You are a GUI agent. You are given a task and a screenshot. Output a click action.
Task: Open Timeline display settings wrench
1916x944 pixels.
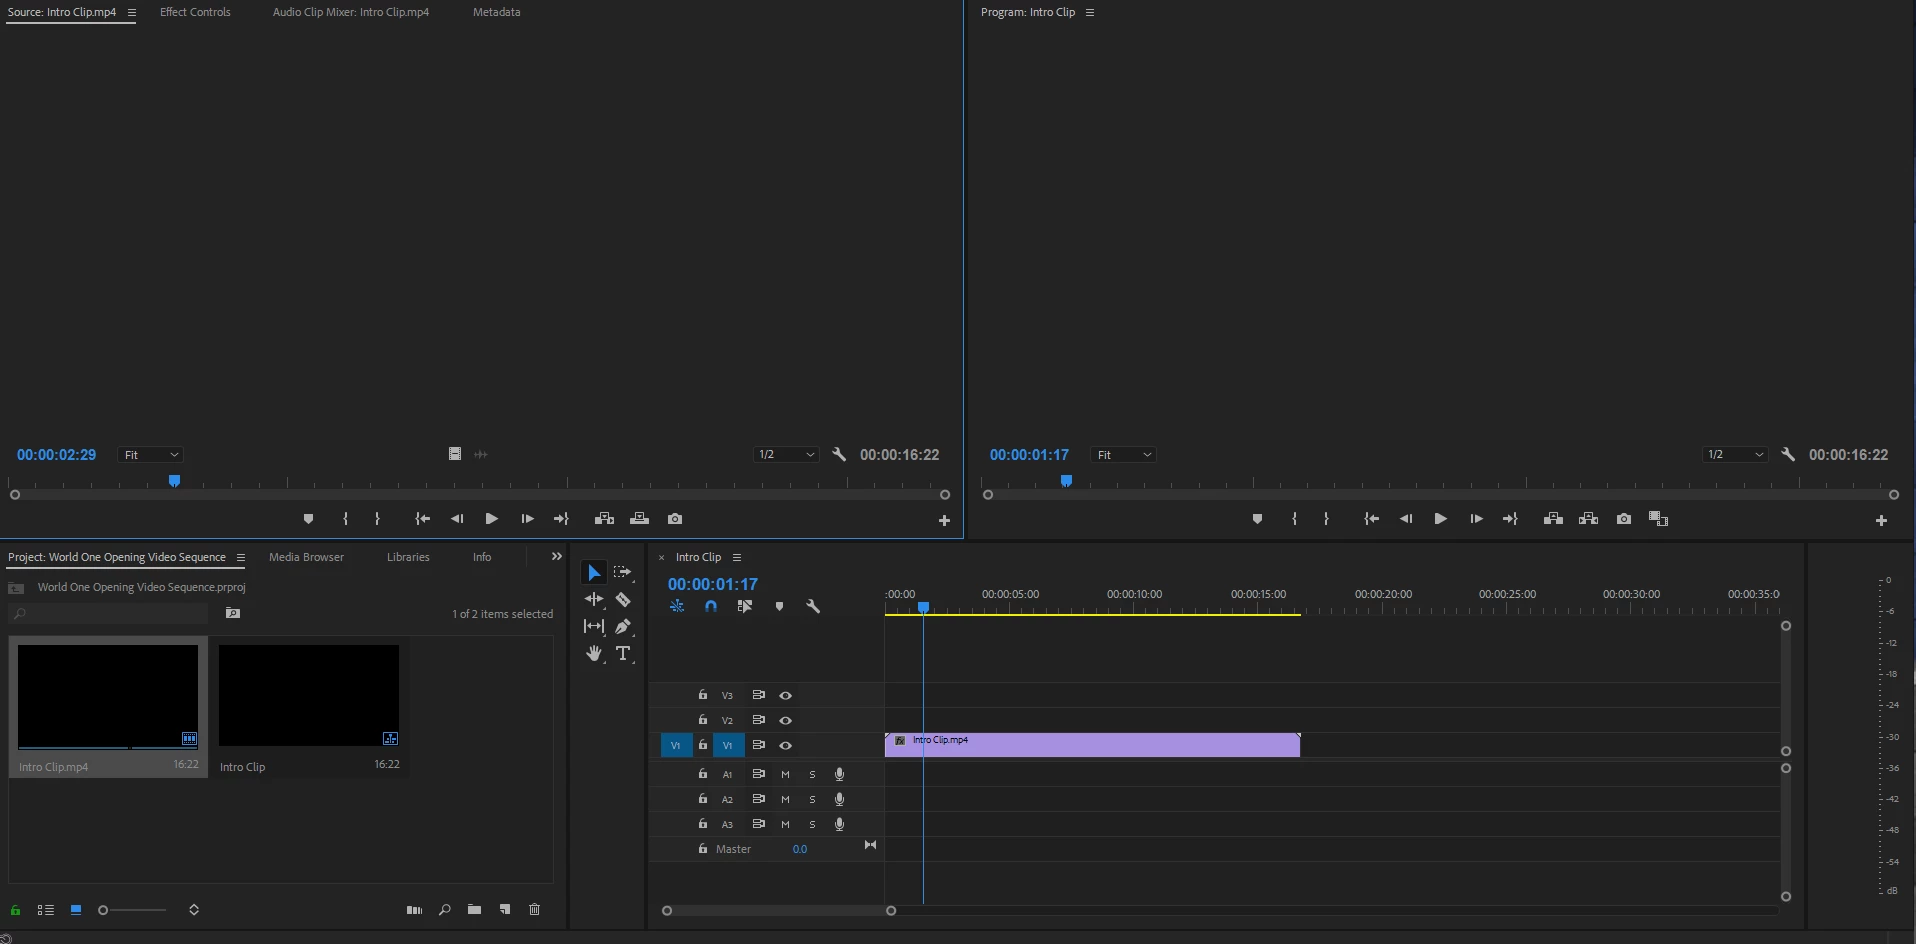click(x=813, y=606)
